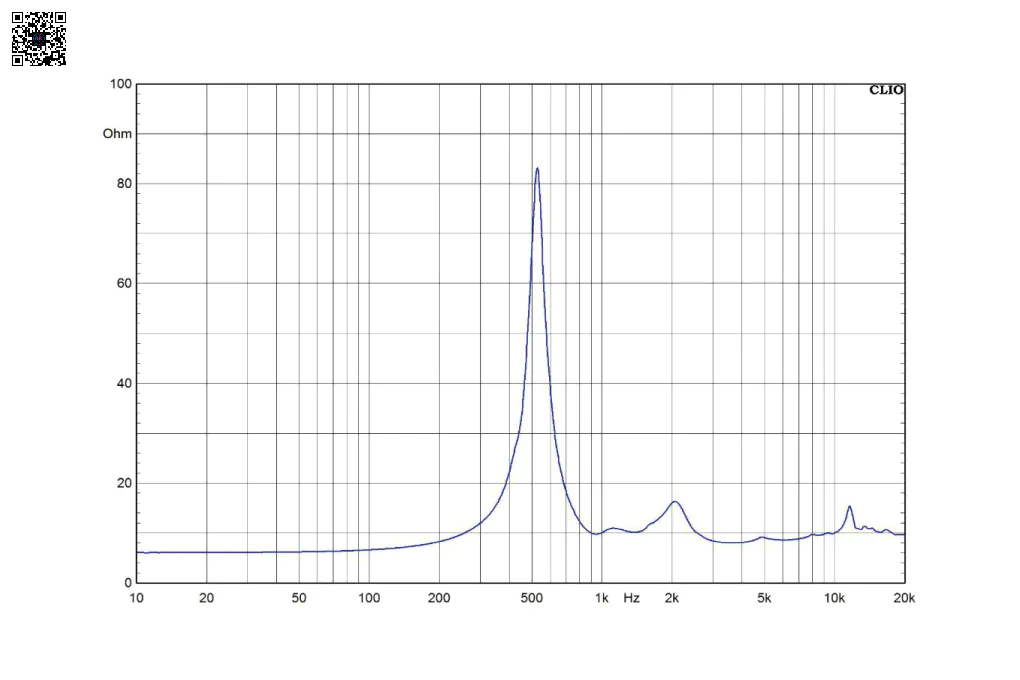Click the 0 label on the vertical axis
The width and height of the screenshot is (1020, 680).
pyautogui.click(x=127, y=583)
